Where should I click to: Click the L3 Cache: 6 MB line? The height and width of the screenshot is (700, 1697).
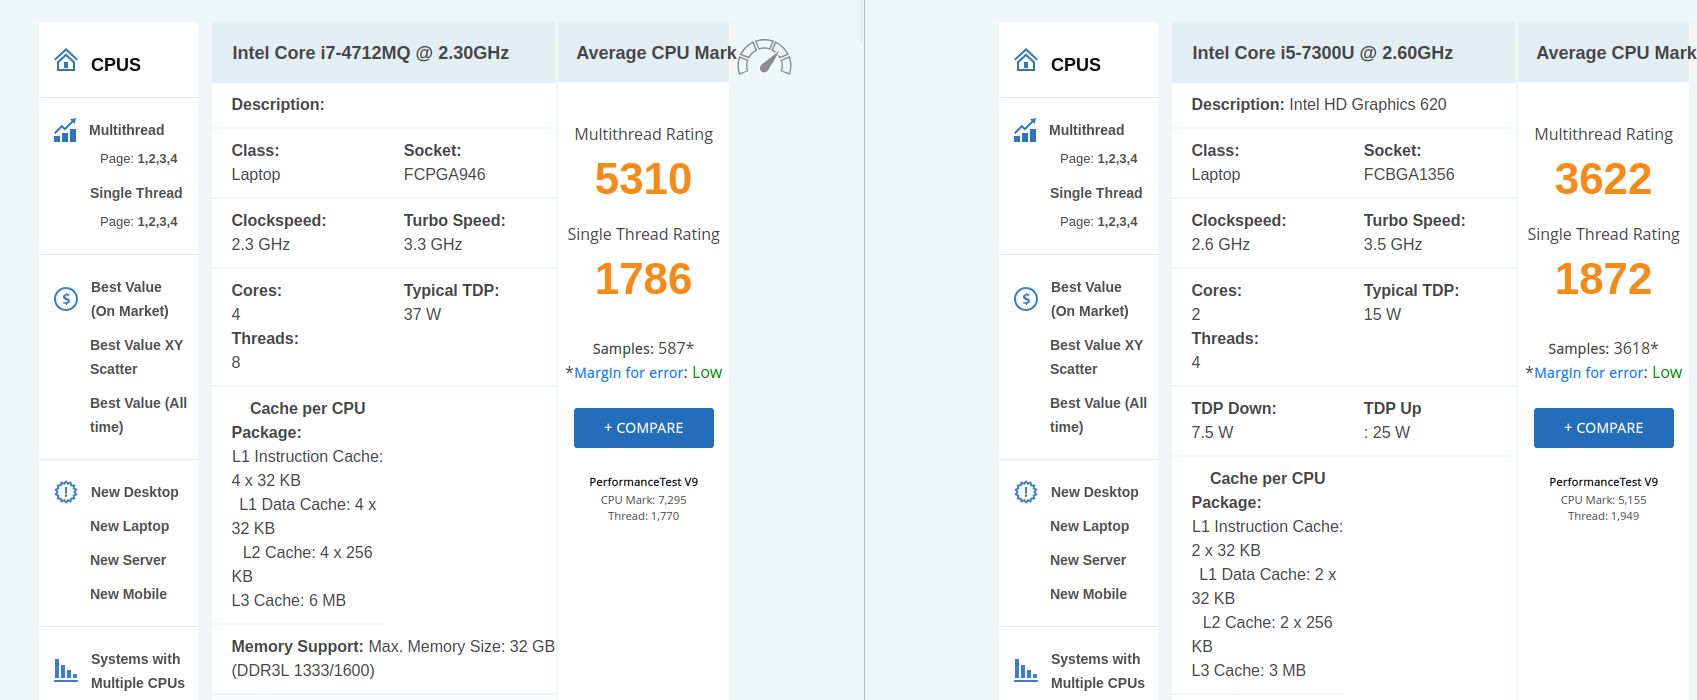click(289, 600)
